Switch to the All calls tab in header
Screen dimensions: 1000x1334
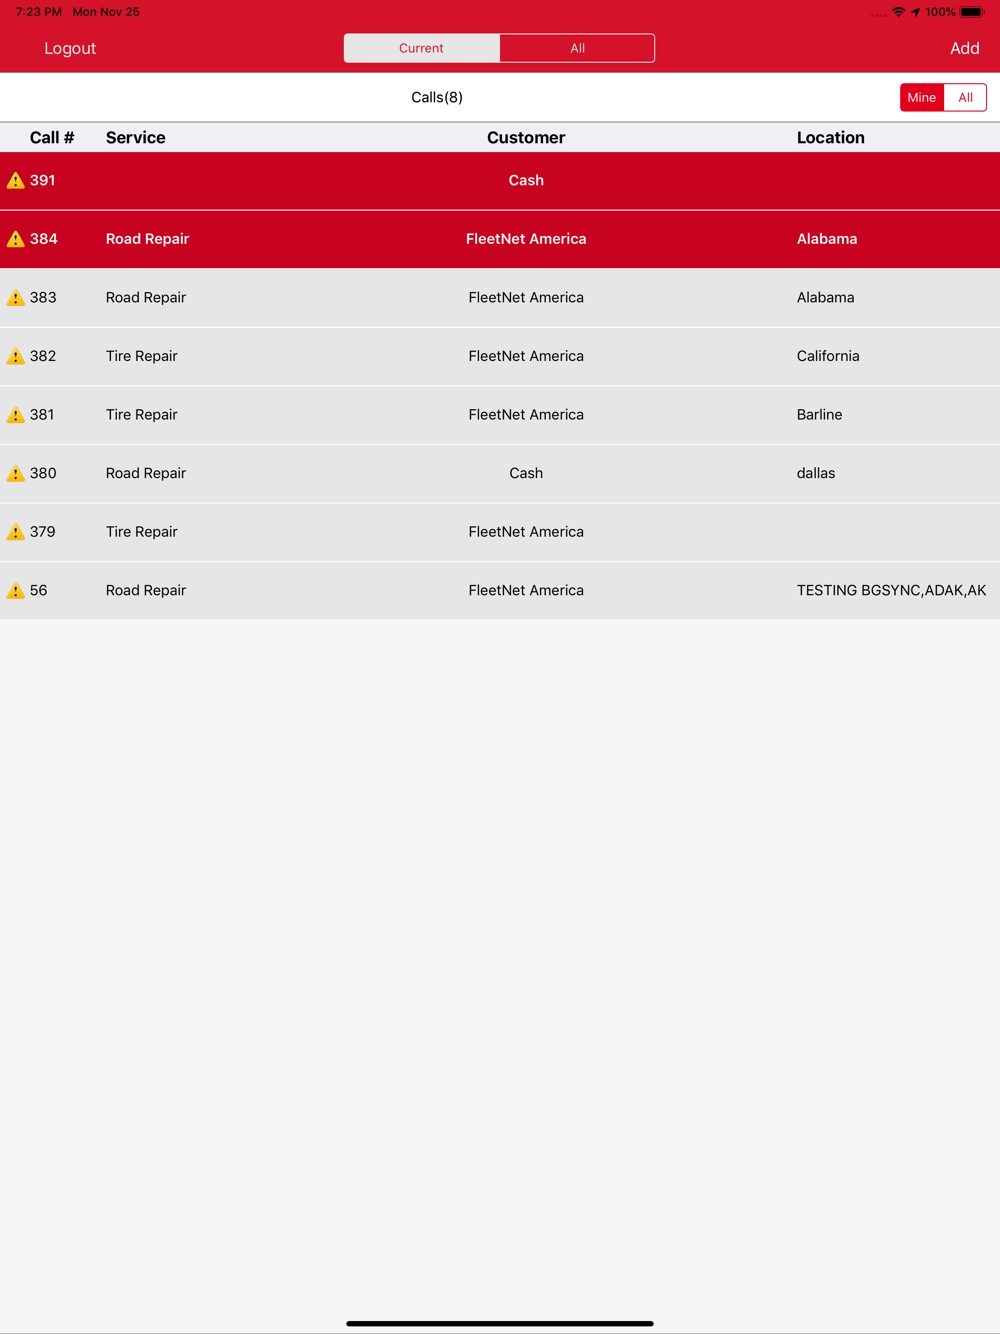(577, 48)
